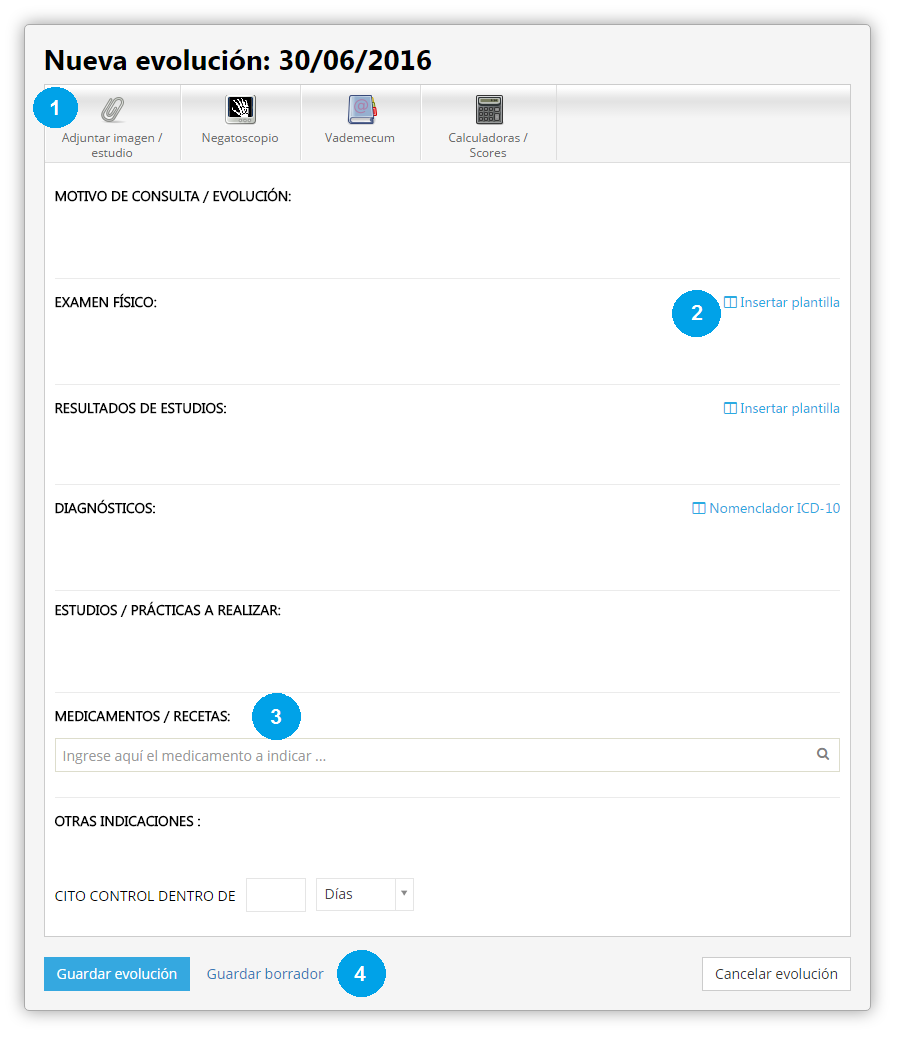The image size is (897, 1044).
Task: Save with Guardar evolución button
Action: 117,973
